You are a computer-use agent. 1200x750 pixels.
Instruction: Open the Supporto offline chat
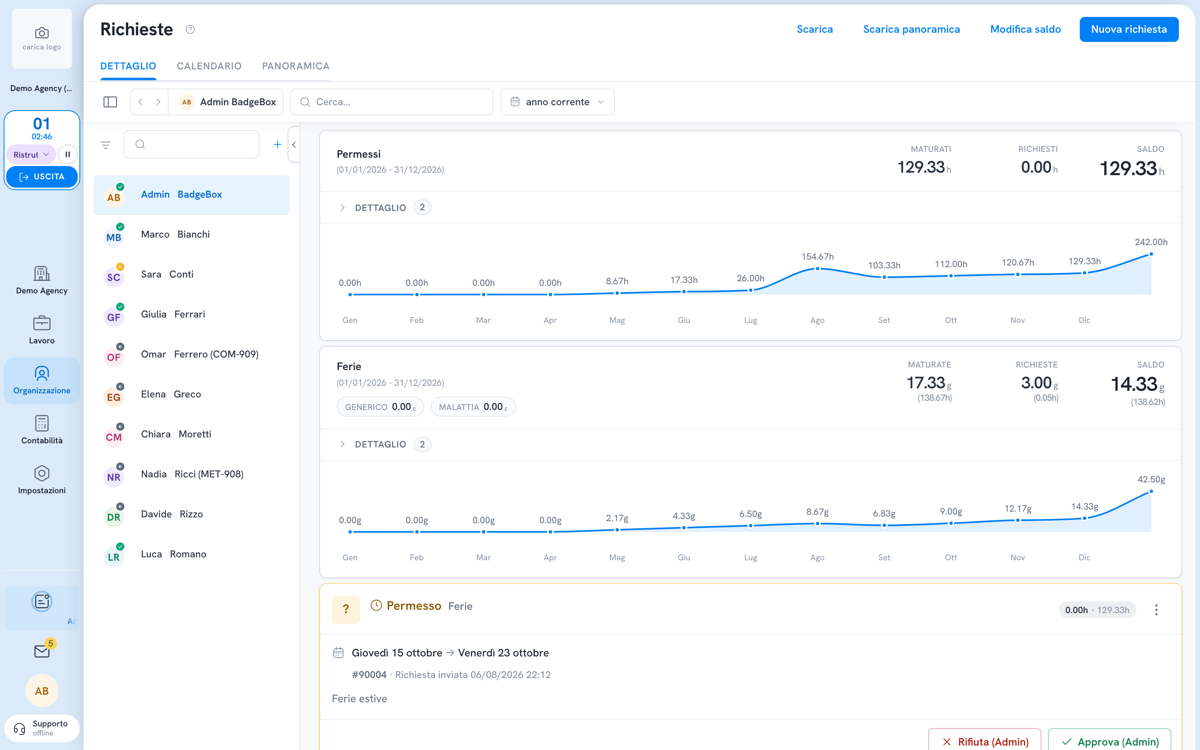pyautogui.click(x=42, y=728)
